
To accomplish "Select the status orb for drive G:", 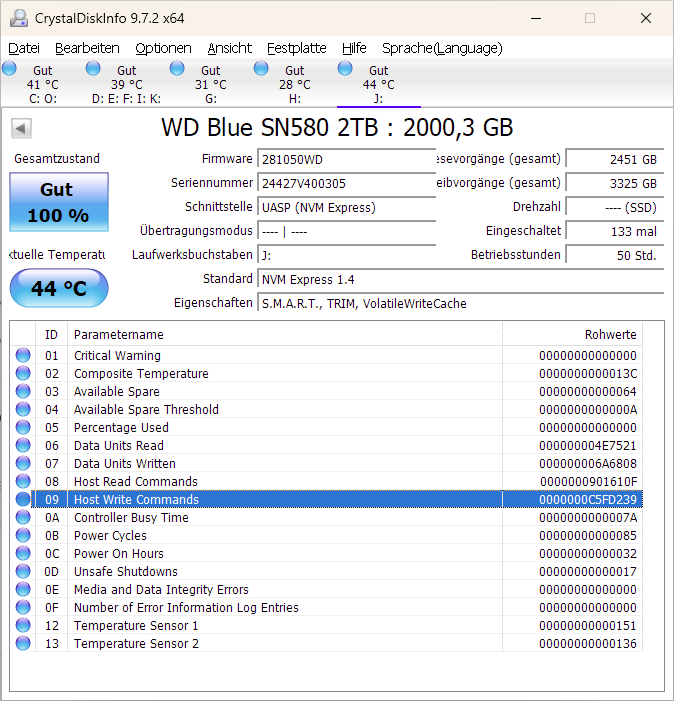I will [177, 68].
